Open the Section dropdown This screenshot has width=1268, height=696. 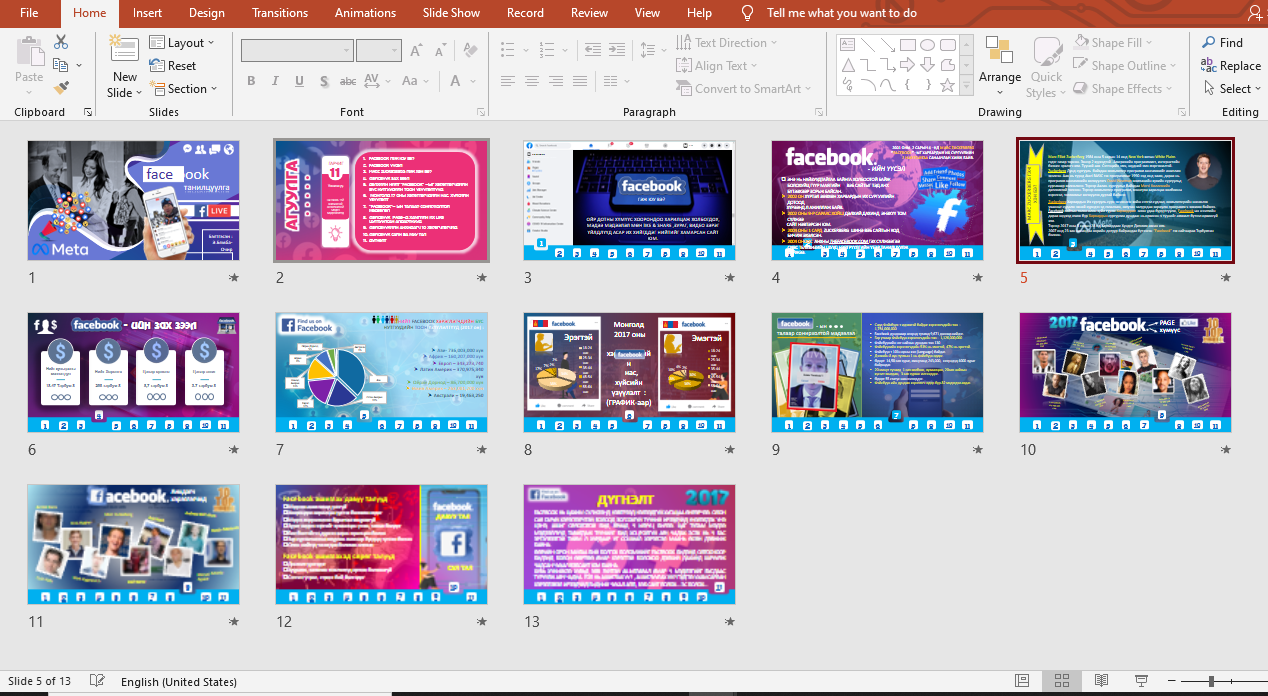tap(184, 89)
